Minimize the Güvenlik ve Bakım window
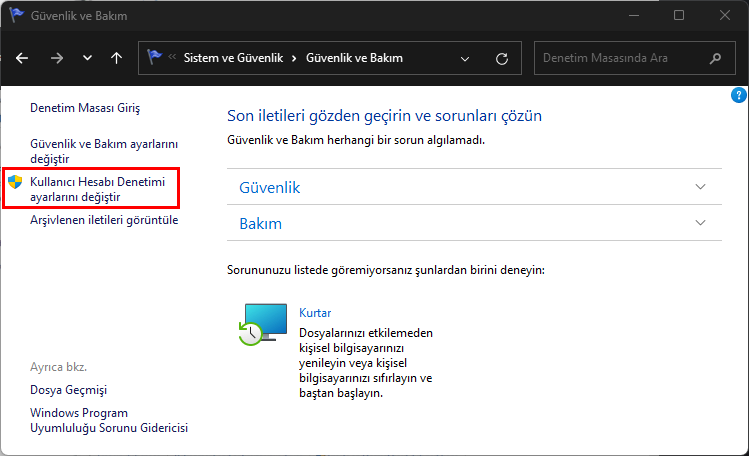The image size is (749, 456). (634, 15)
